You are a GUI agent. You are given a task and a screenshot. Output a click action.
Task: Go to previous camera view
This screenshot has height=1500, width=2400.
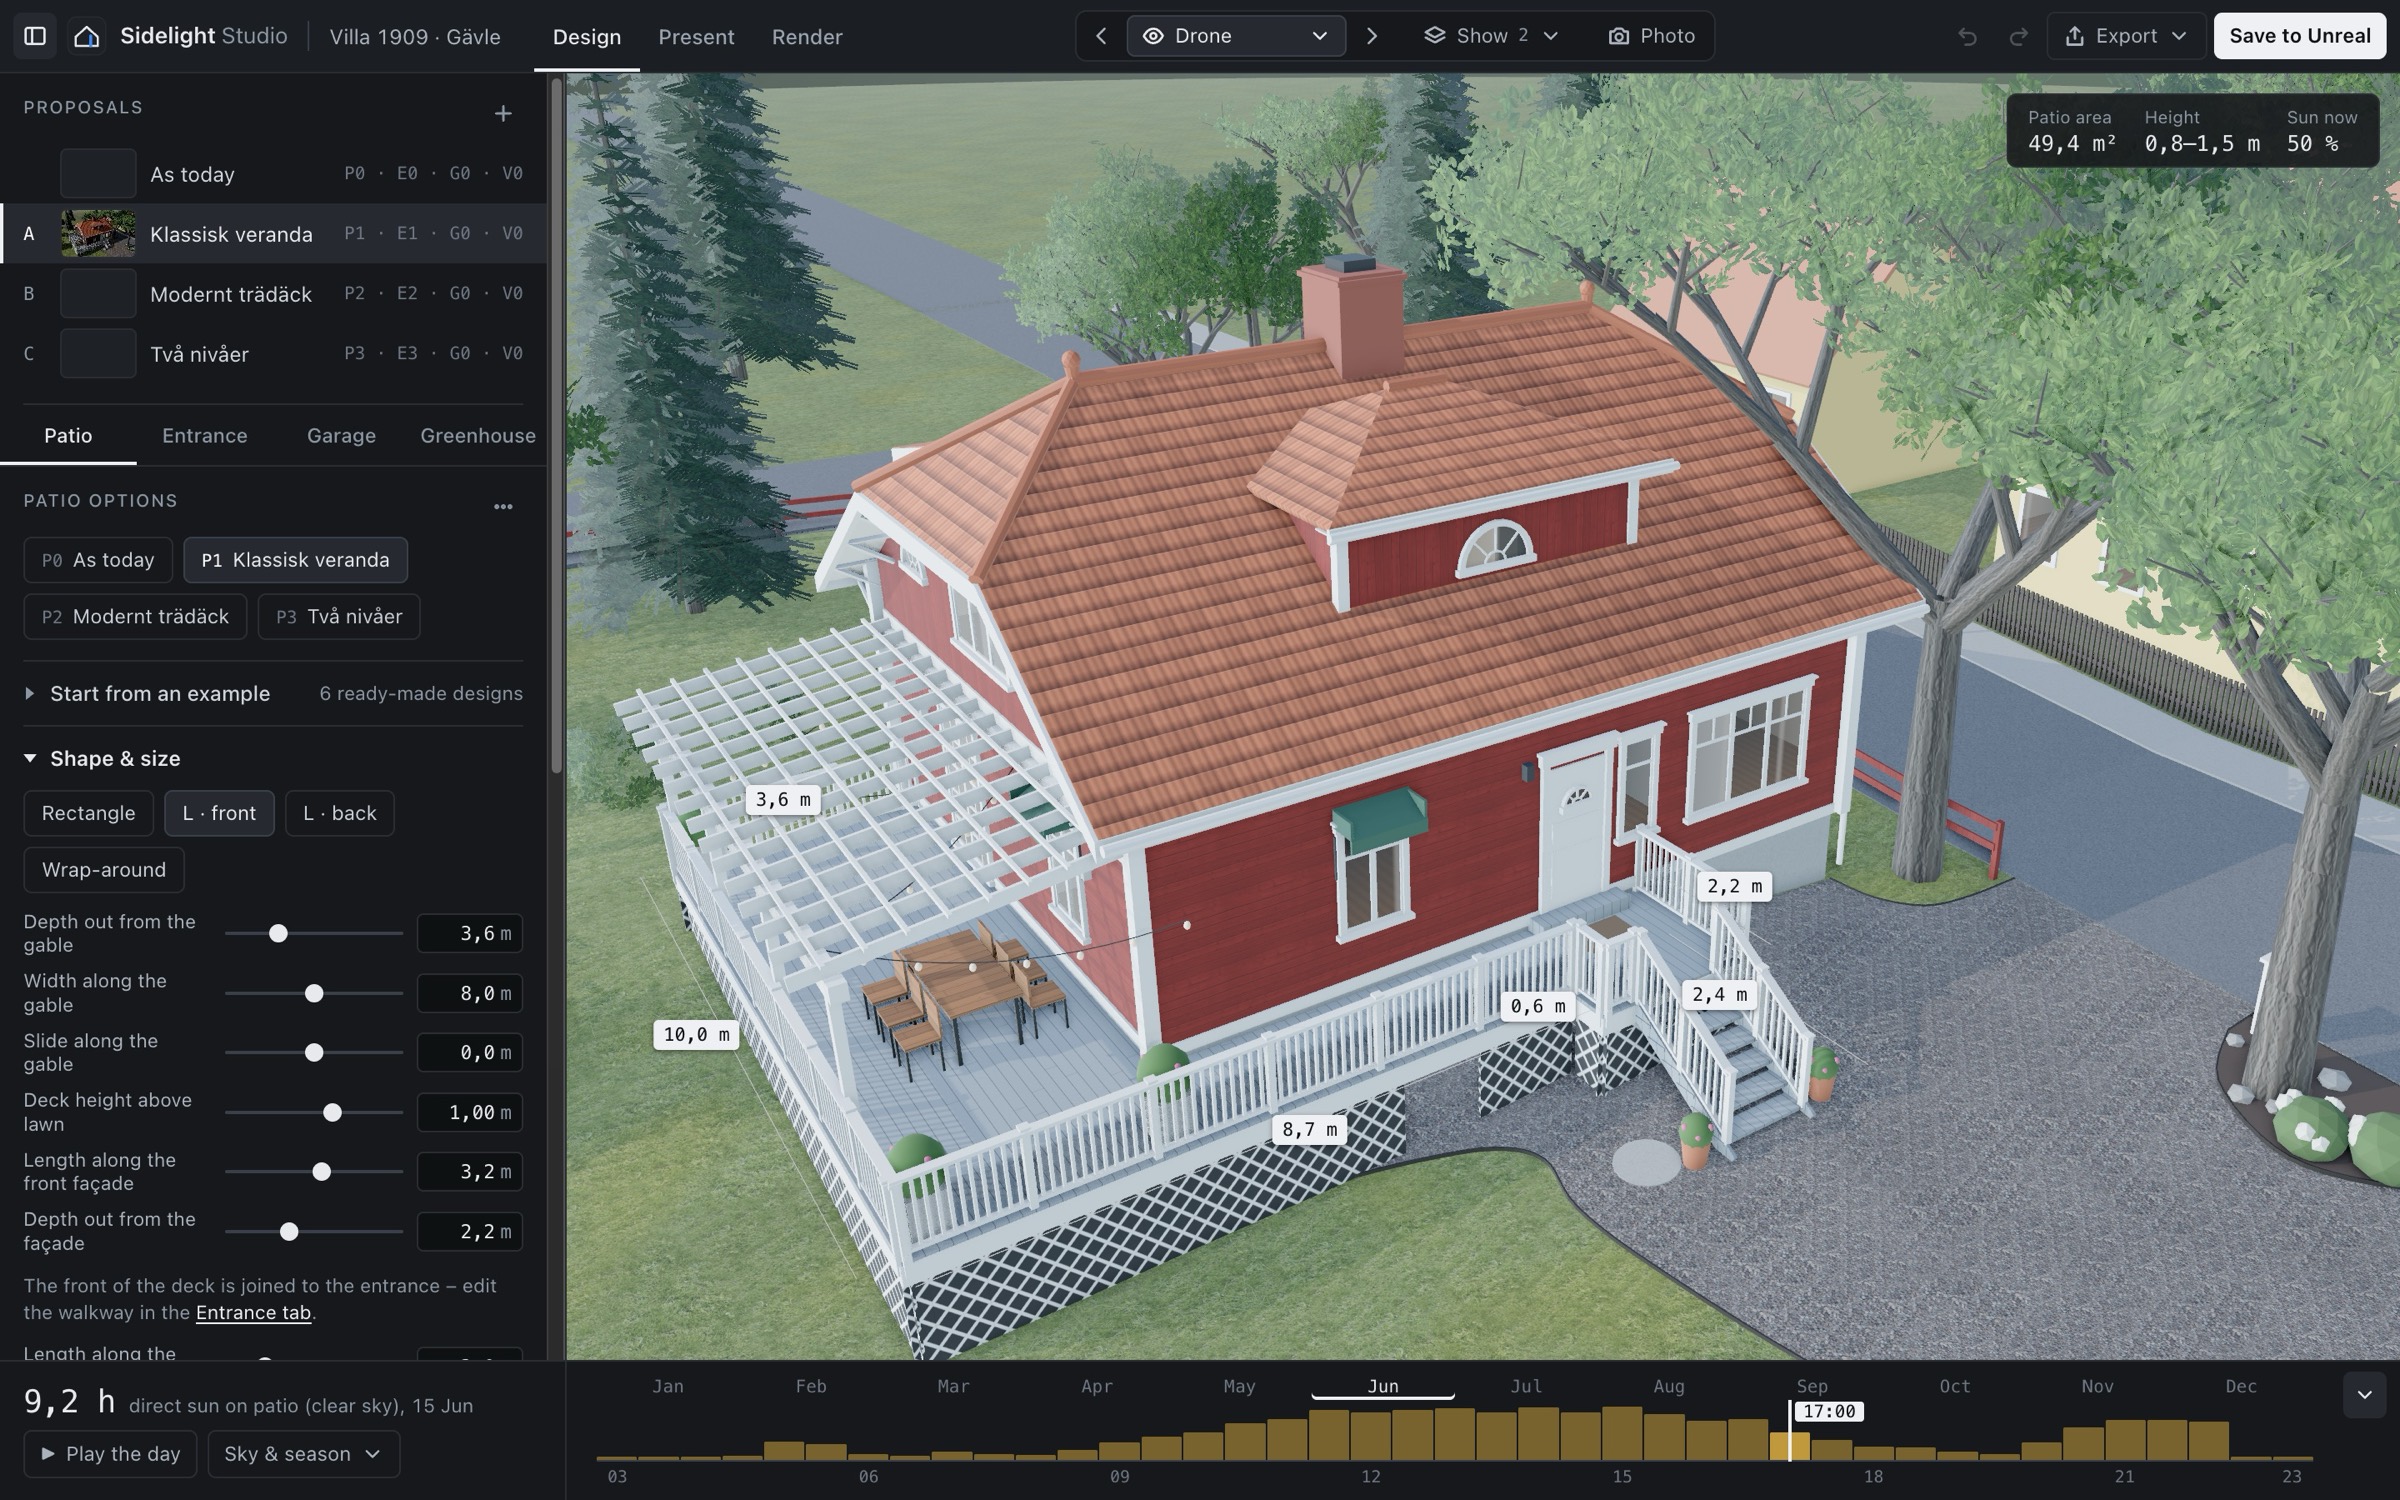pyautogui.click(x=1101, y=36)
